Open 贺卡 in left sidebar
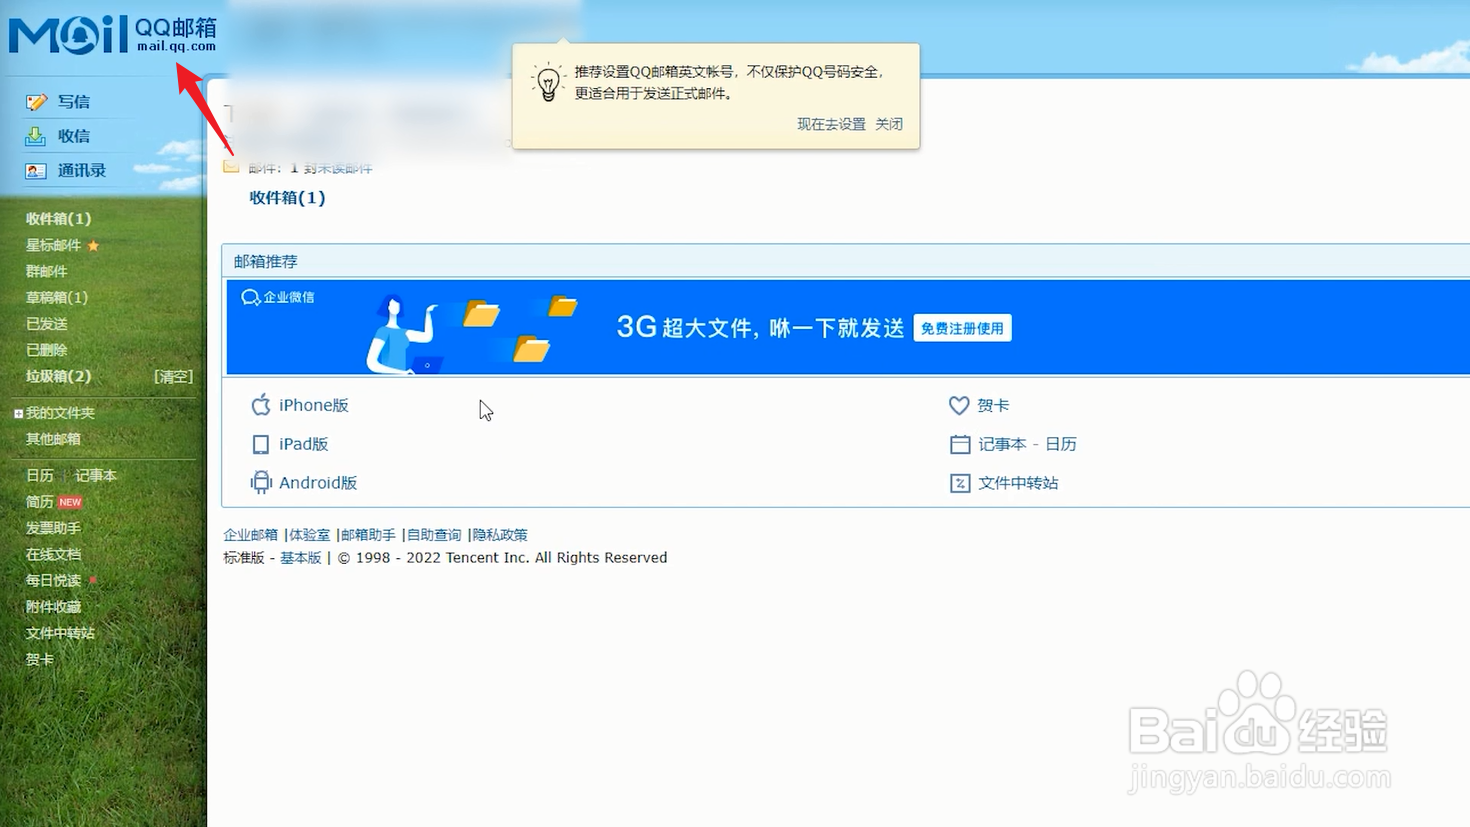 [40, 659]
